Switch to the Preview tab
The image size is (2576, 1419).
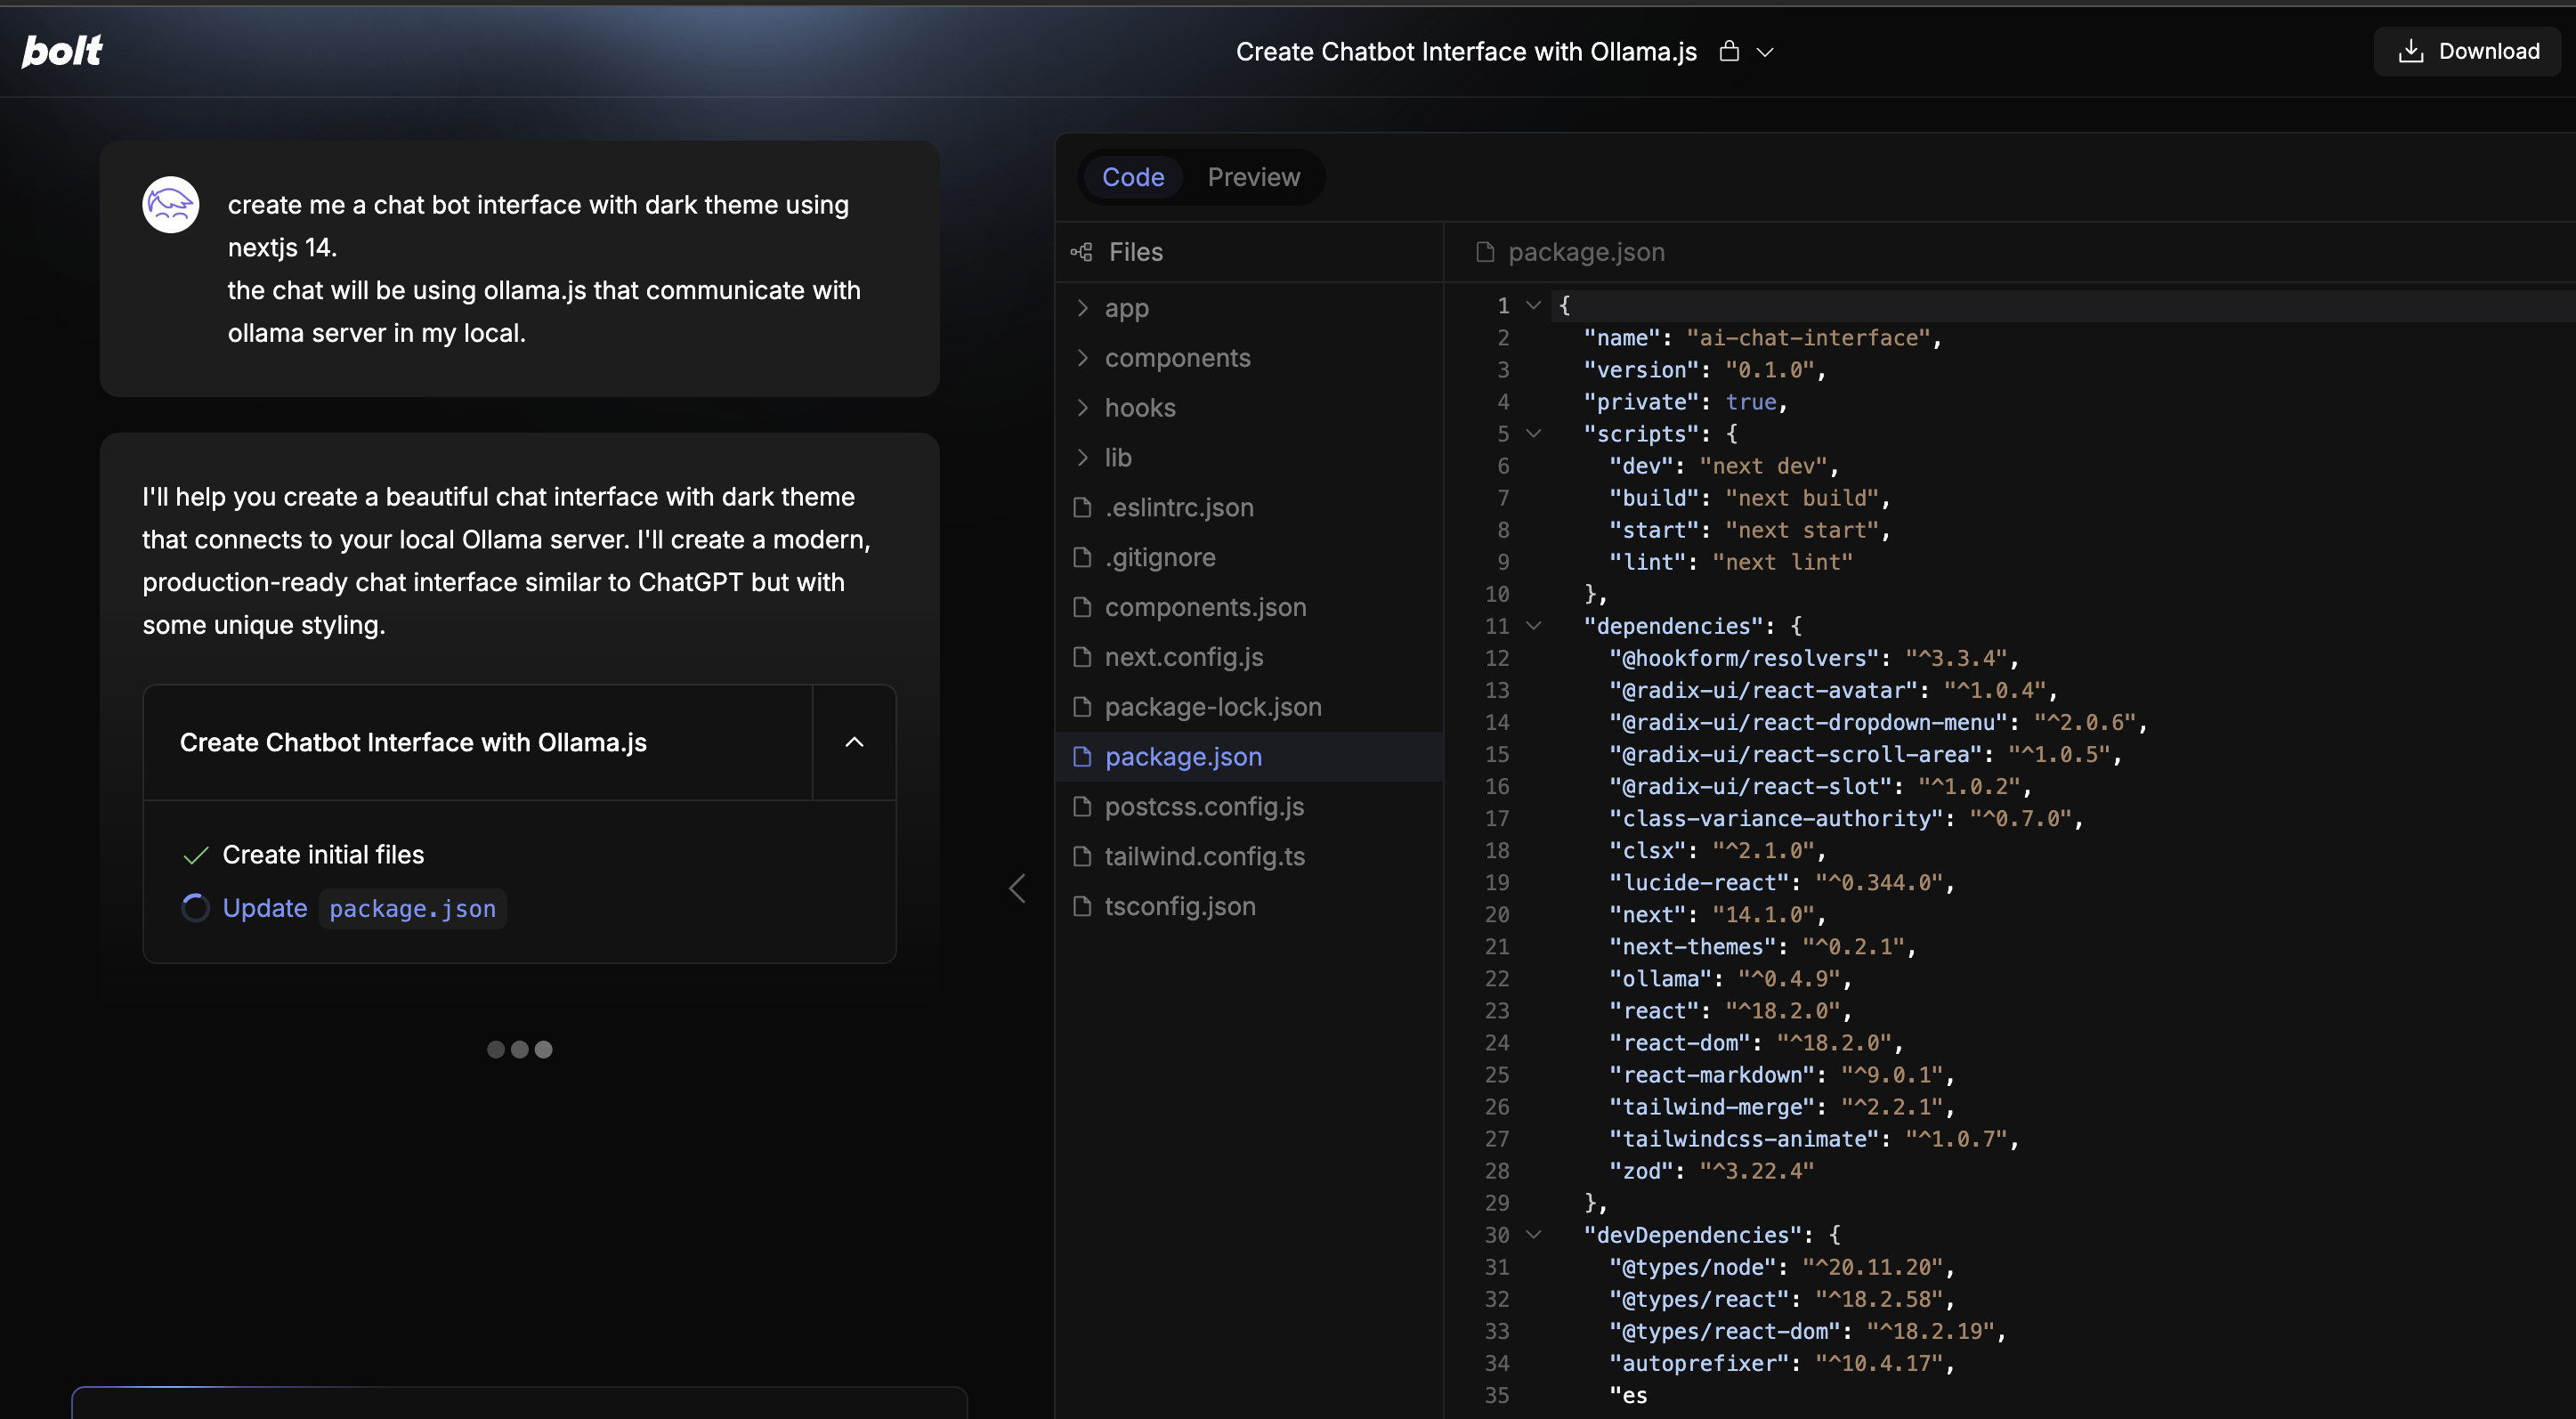click(1253, 177)
